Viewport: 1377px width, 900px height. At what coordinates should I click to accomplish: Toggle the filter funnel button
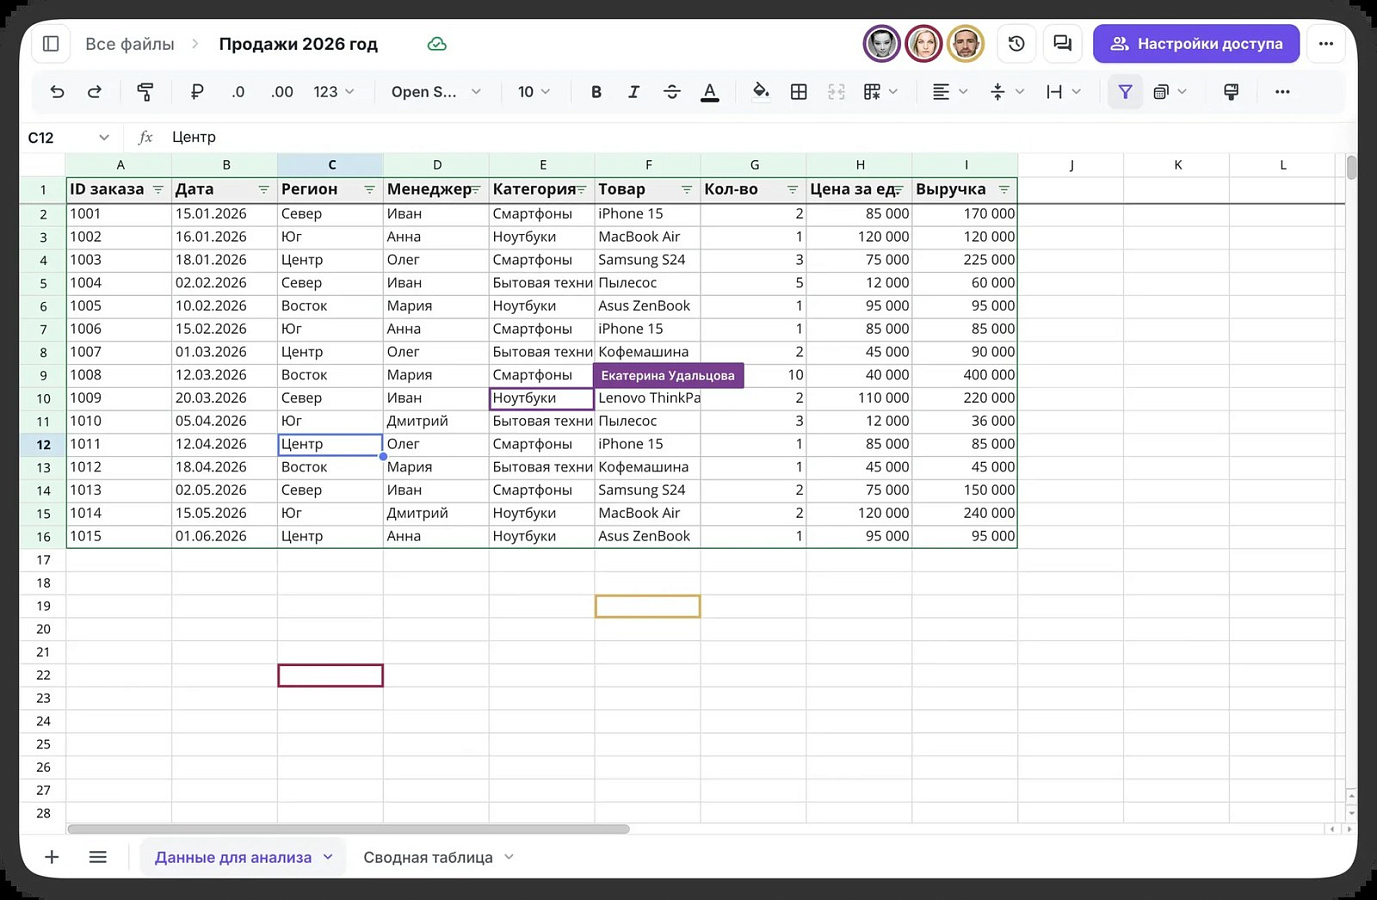click(1125, 92)
